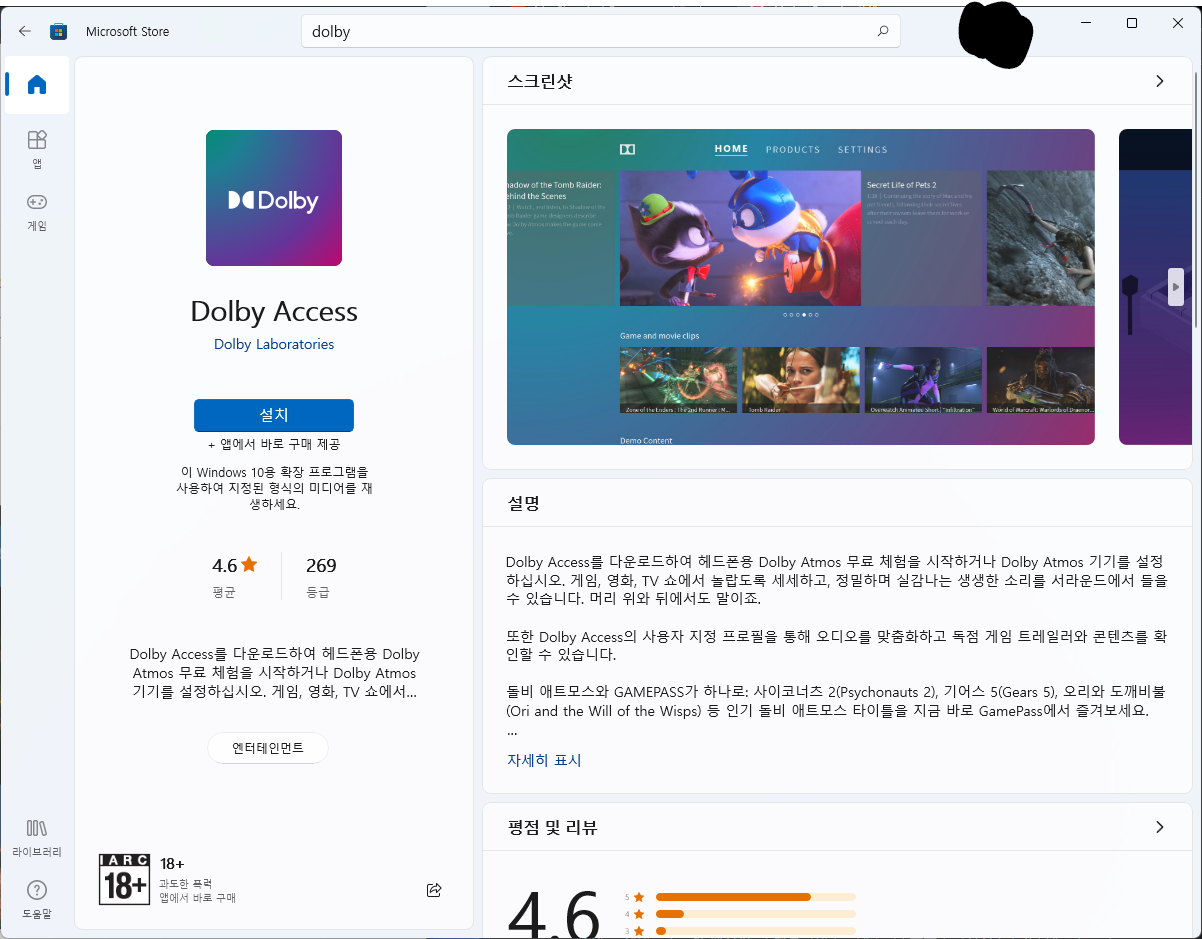Image resolution: width=1202 pixels, height=939 pixels.
Task: Click the 설명 section heading
Action: pos(524,503)
